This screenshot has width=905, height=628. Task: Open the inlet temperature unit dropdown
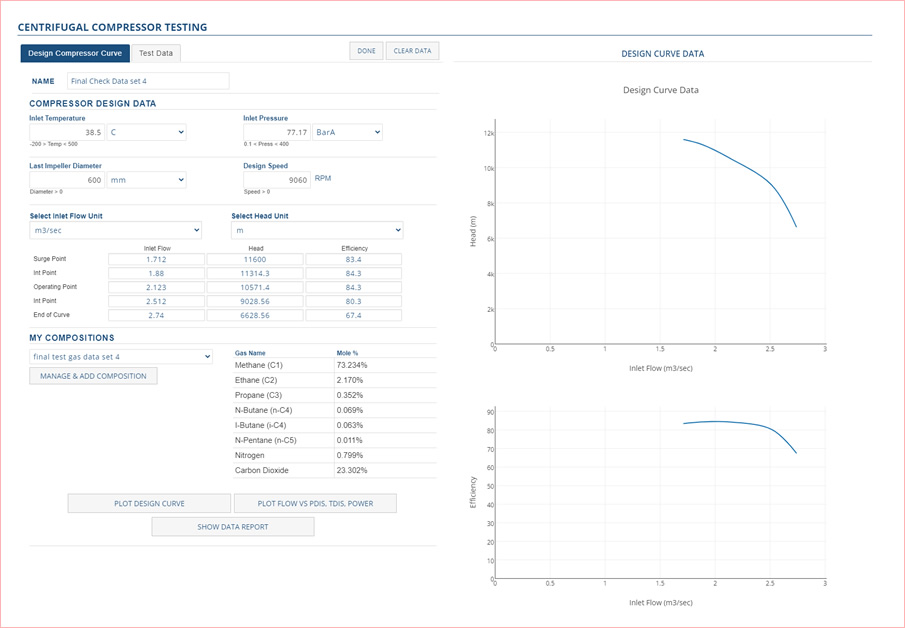coord(146,132)
